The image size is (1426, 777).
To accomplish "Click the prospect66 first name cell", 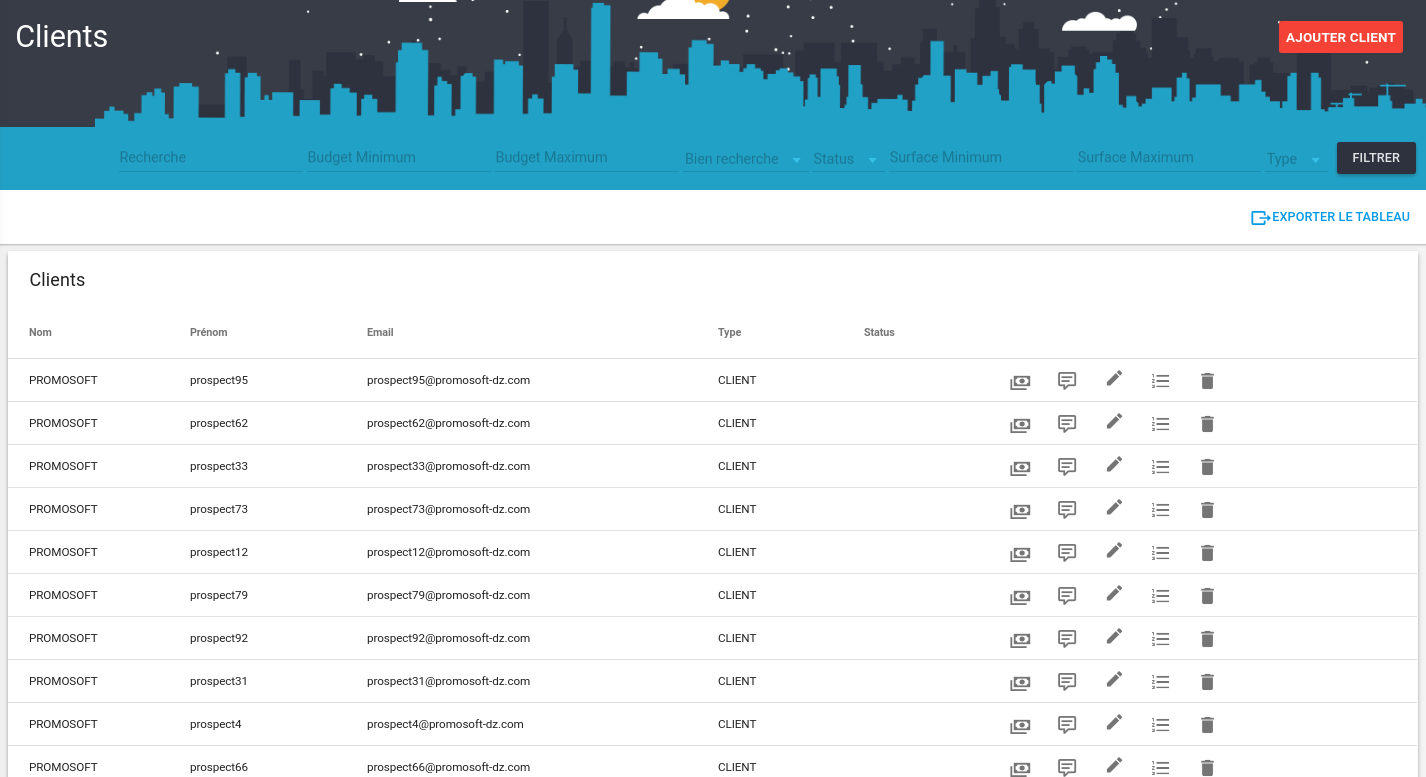I will click(219, 767).
